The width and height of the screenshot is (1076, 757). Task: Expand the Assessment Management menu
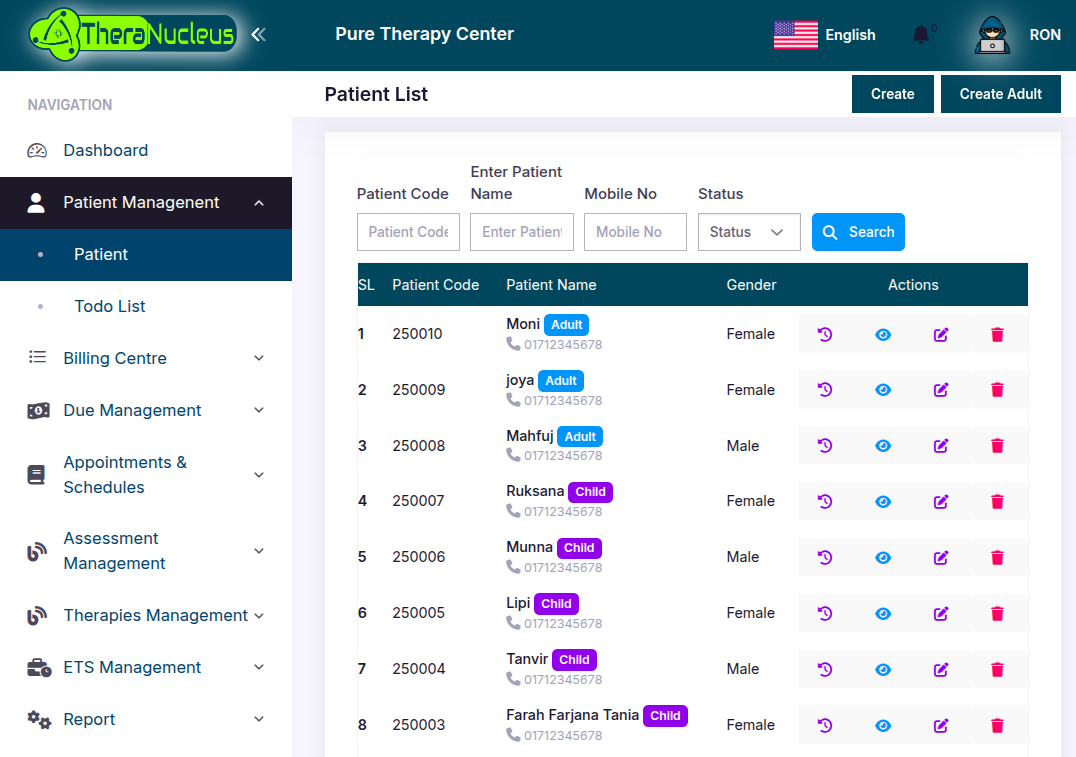click(x=145, y=551)
